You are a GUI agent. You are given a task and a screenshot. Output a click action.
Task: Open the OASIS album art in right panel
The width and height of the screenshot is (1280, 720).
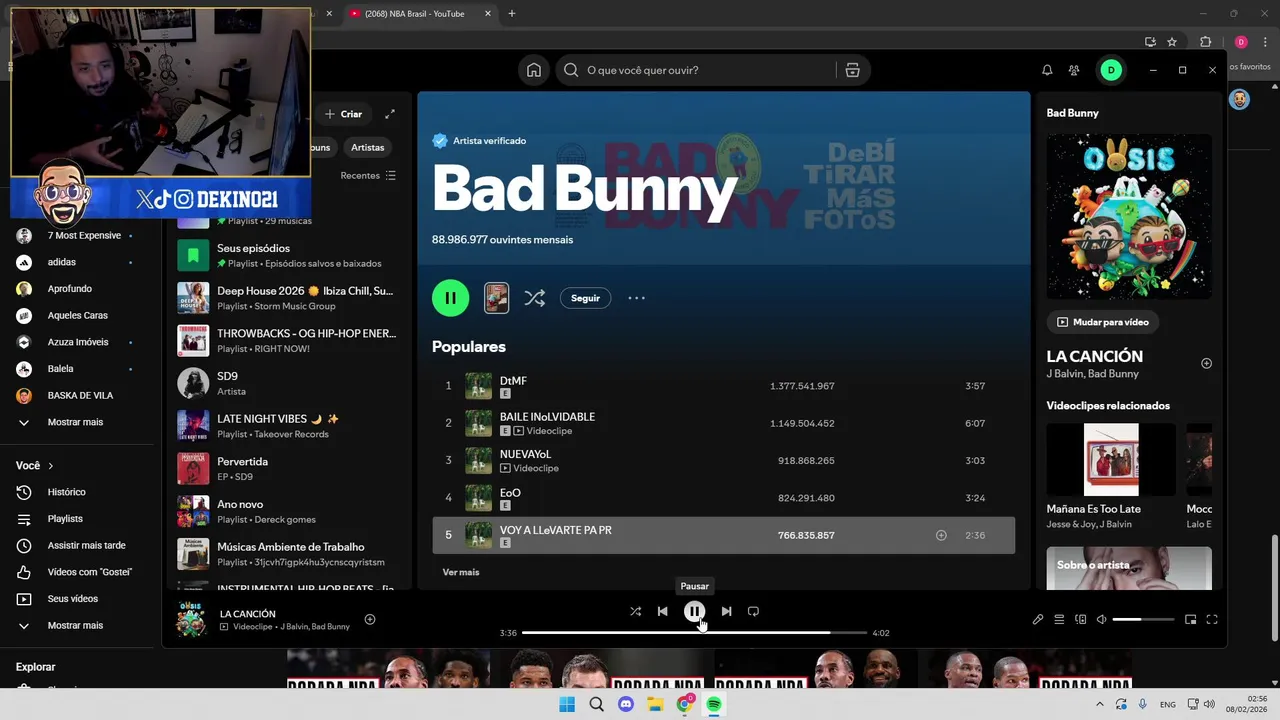1129,216
